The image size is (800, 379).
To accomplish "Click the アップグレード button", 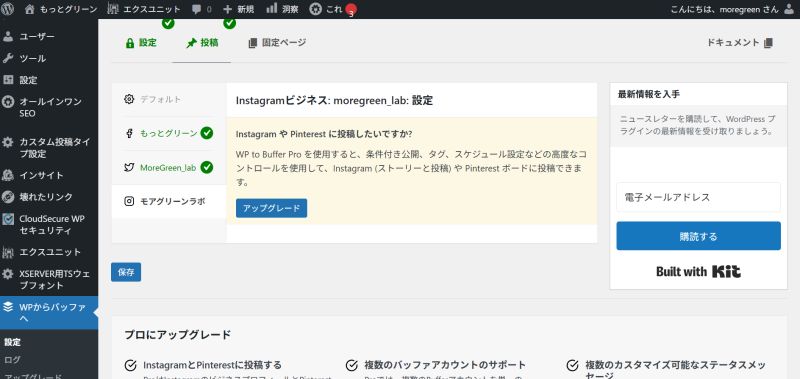I will (271, 208).
